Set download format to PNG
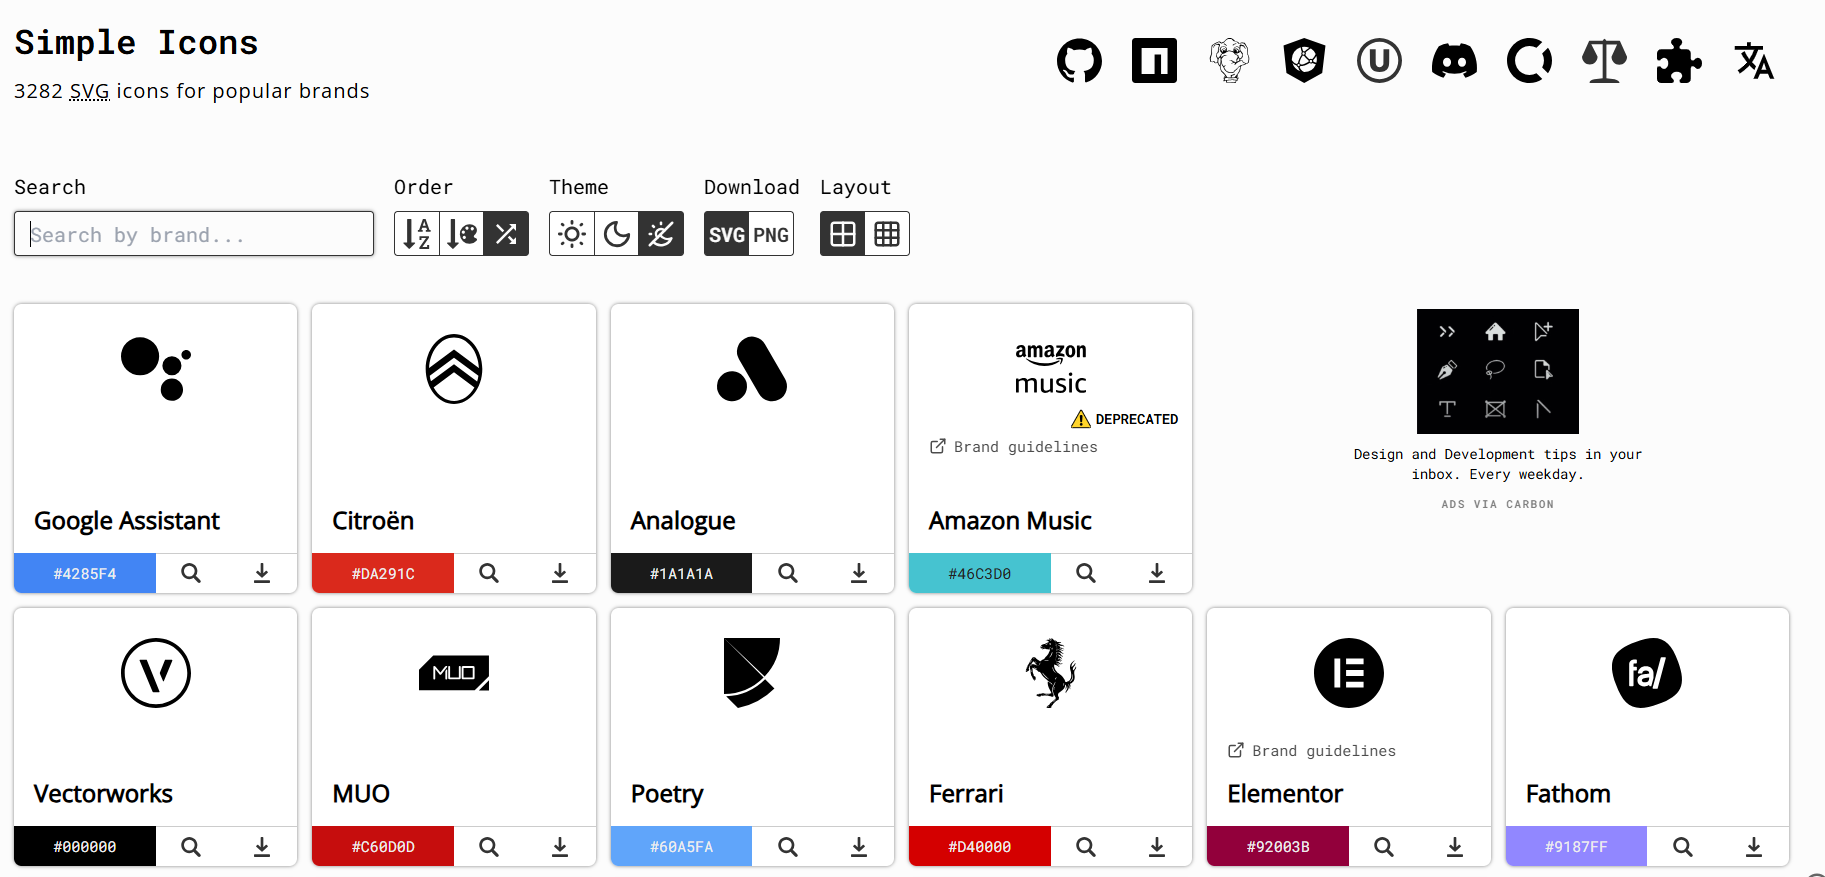The image size is (1825, 877). [x=771, y=234]
